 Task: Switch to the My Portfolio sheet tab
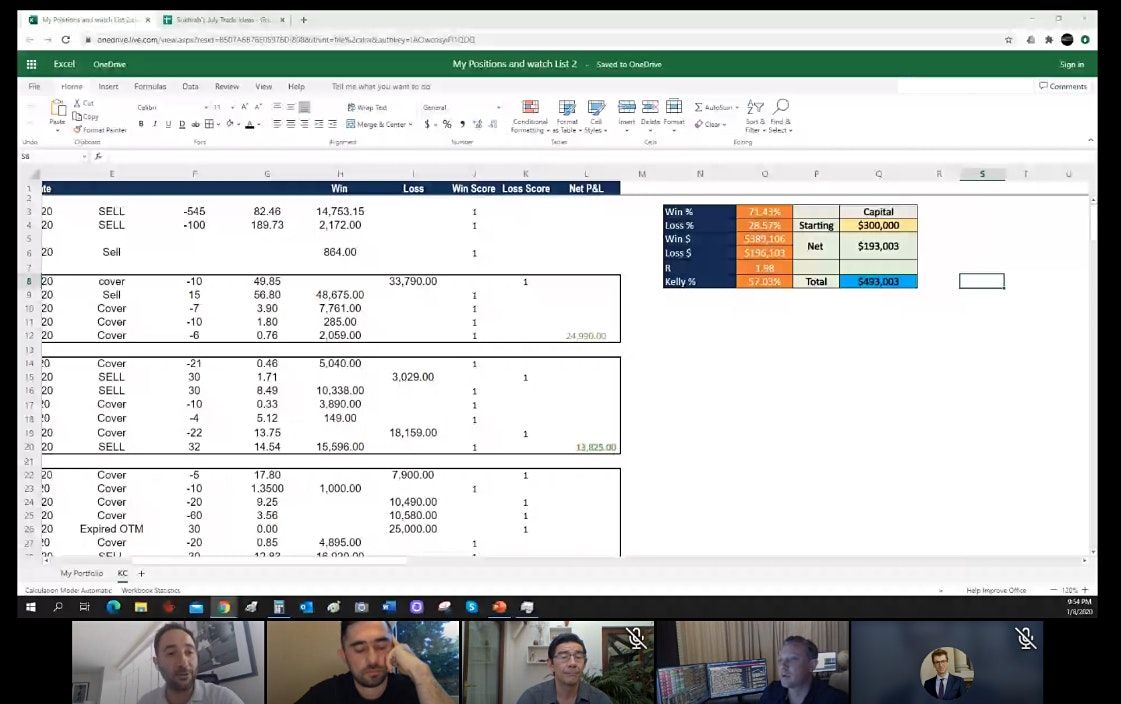pos(81,574)
